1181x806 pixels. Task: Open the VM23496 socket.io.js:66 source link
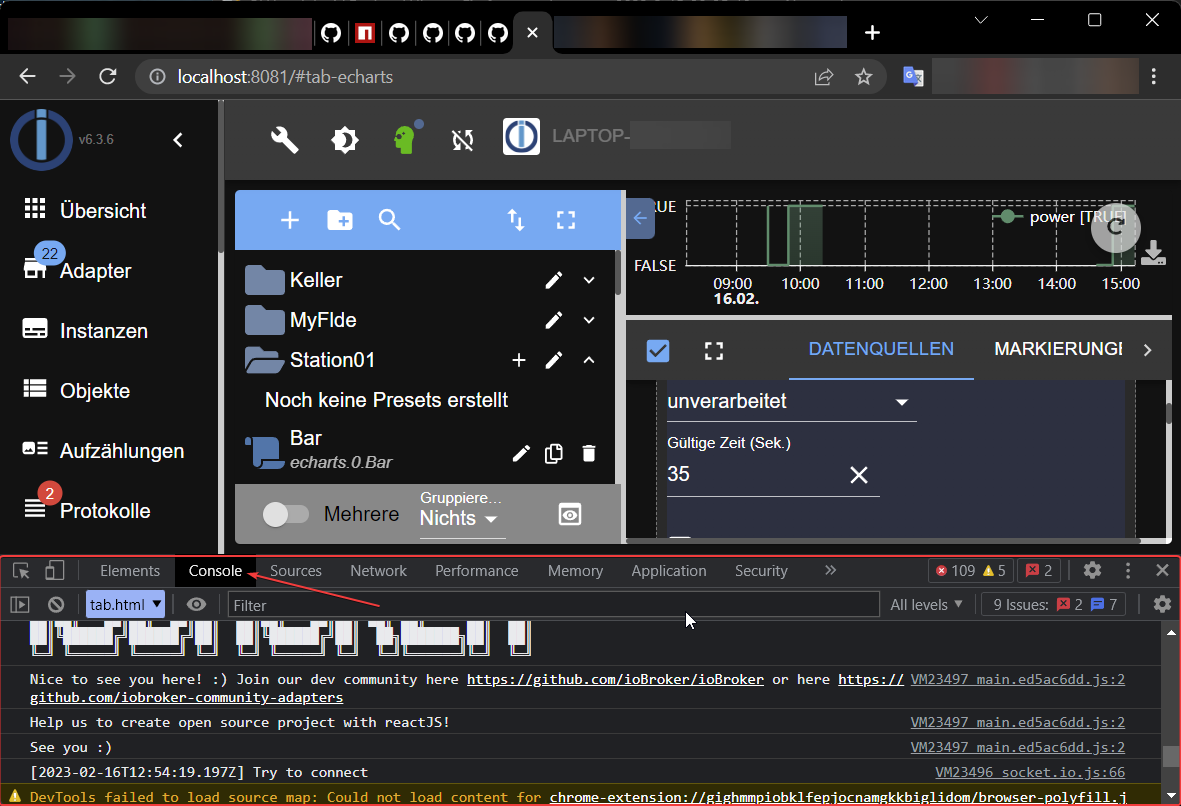pyautogui.click(x=1030, y=773)
